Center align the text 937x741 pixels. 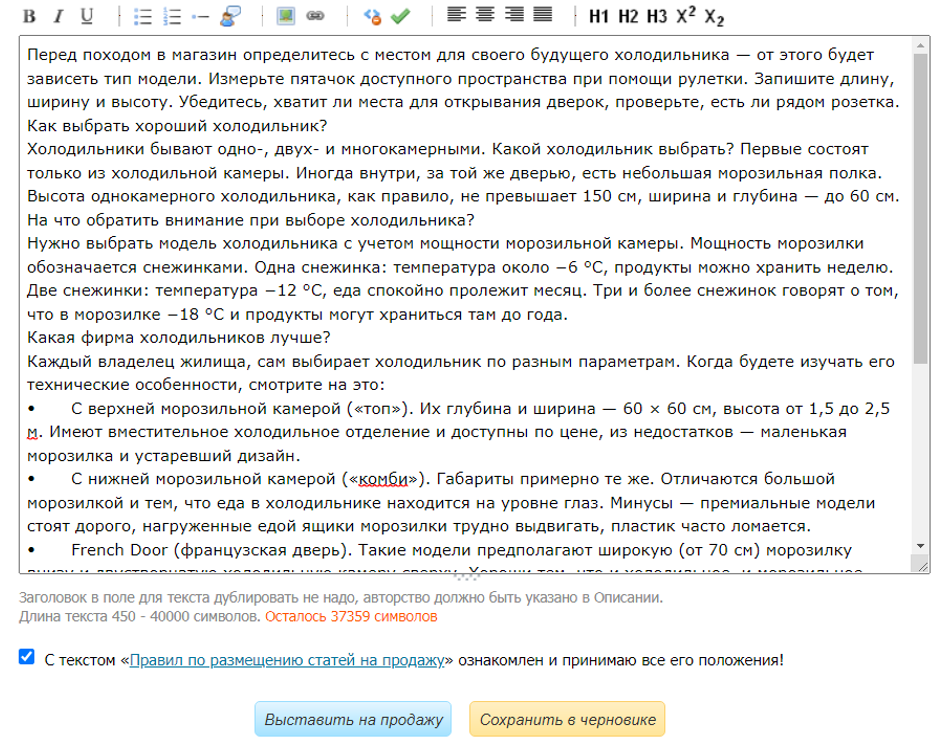(x=485, y=14)
